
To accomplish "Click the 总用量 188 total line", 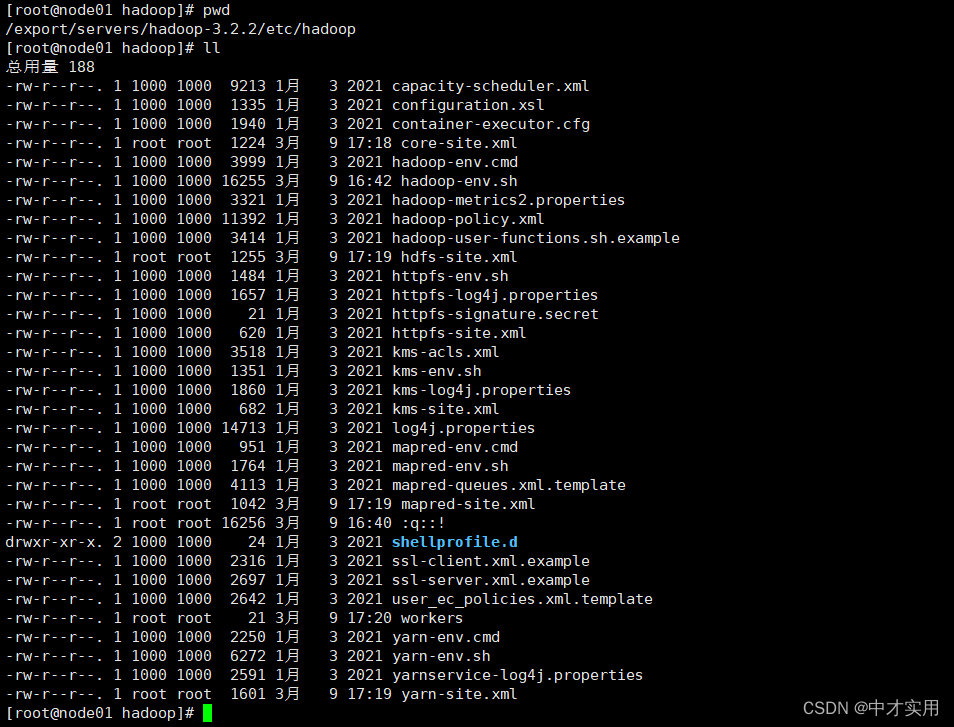I will [x=50, y=67].
